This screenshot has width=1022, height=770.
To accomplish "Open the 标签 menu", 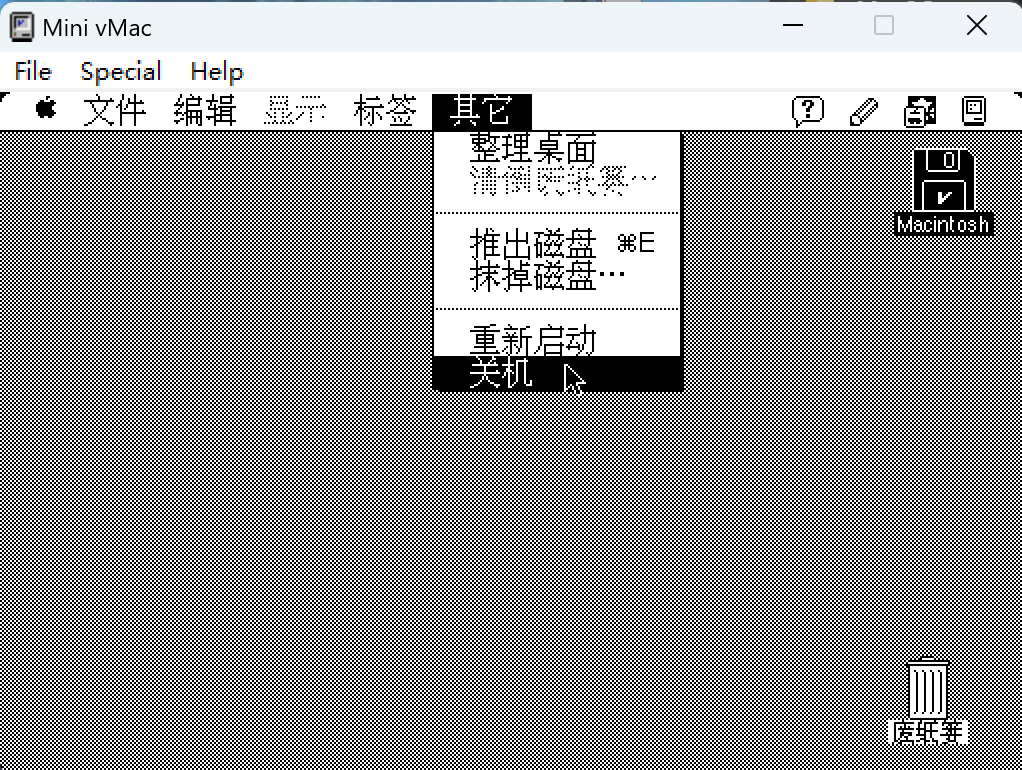I will [385, 111].
